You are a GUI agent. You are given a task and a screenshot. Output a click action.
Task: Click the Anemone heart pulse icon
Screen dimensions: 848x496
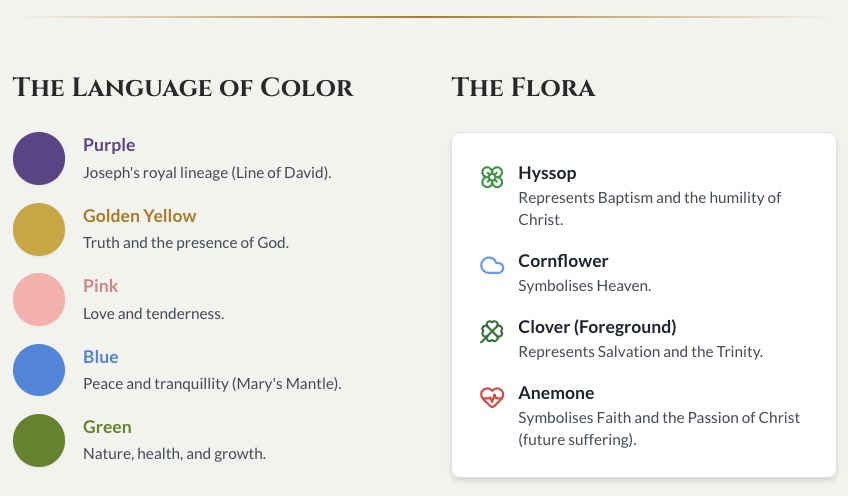tap(491, 397)
